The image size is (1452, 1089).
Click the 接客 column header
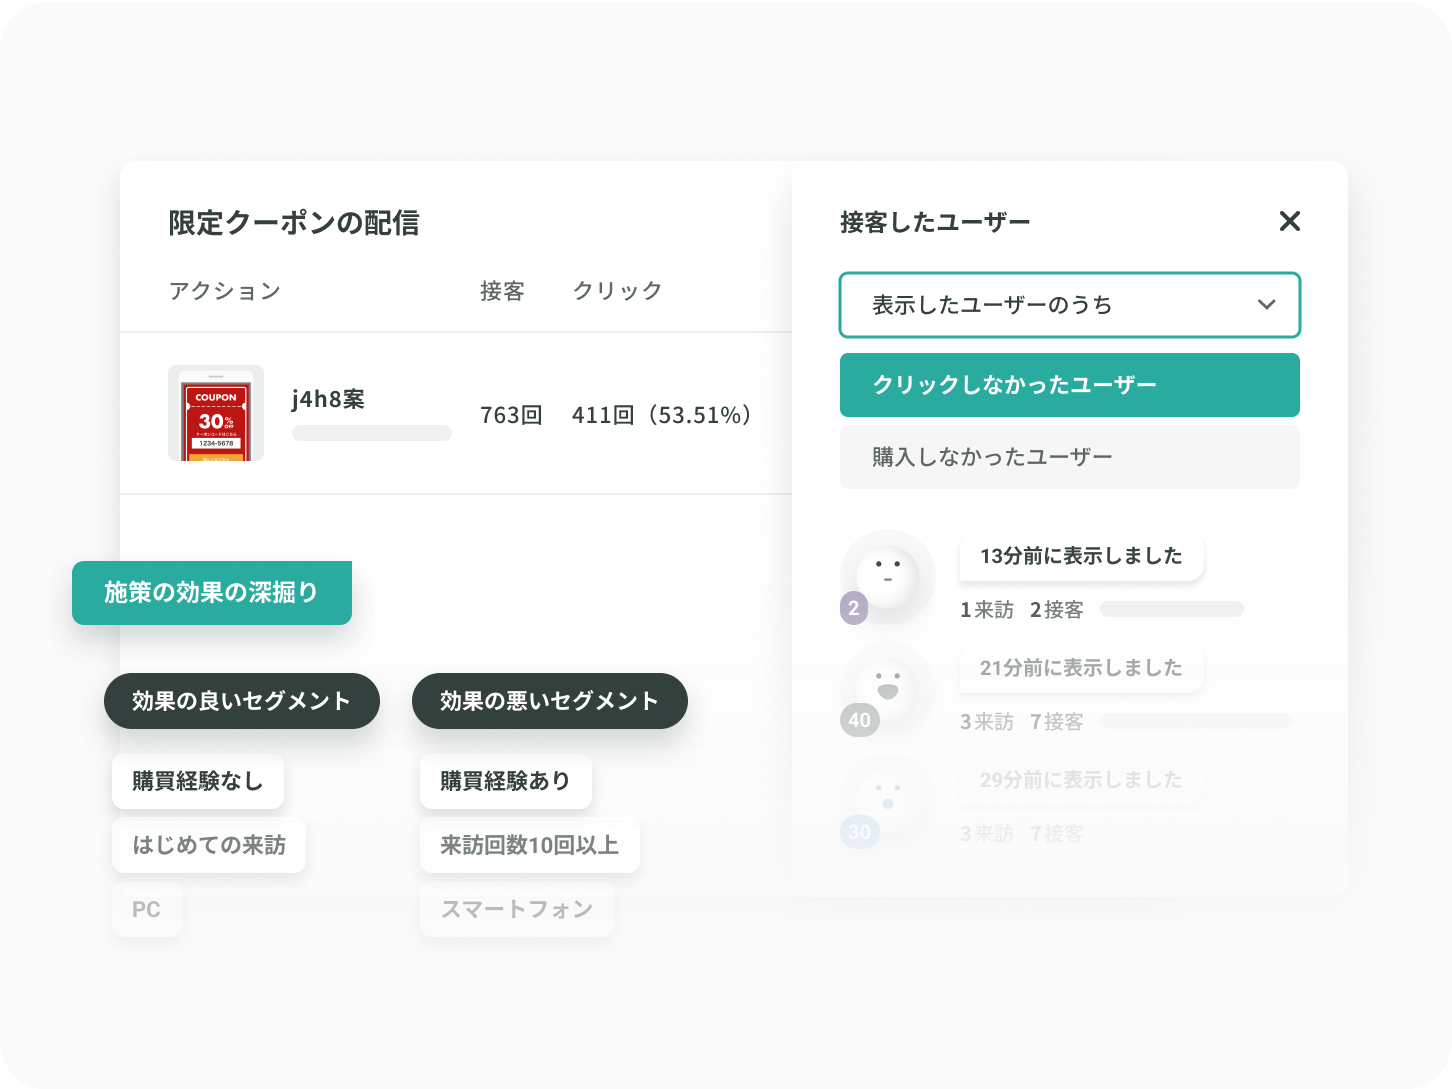(502, 291)
